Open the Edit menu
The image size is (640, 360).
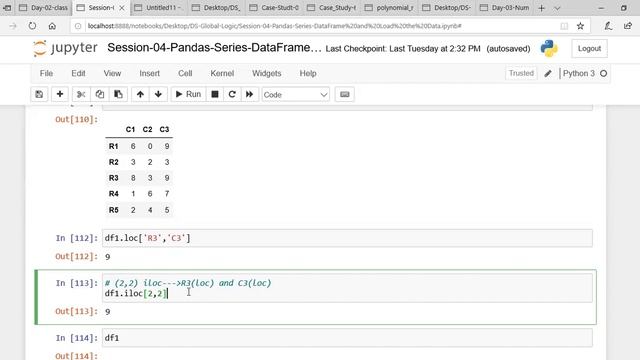coord(78,73)
